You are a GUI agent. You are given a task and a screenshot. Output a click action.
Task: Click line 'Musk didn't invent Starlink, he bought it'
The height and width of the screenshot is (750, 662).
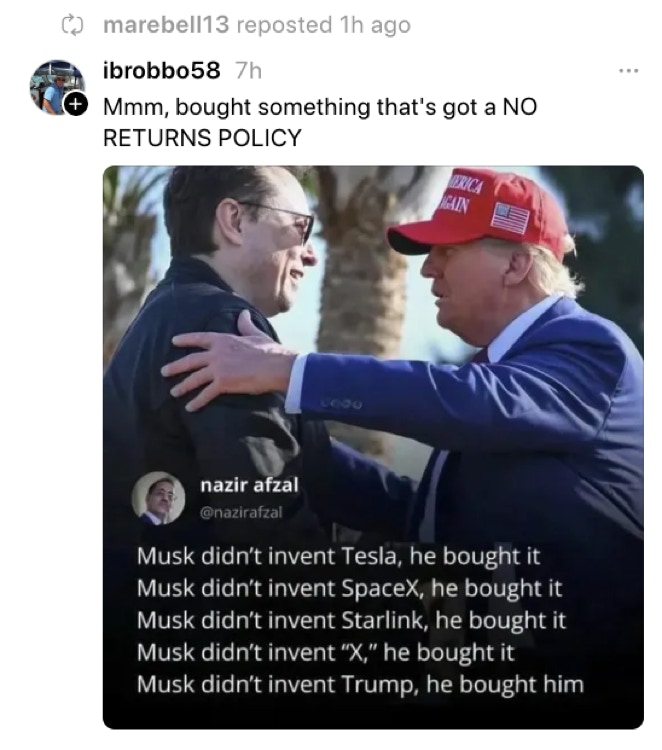pos(351,620)
